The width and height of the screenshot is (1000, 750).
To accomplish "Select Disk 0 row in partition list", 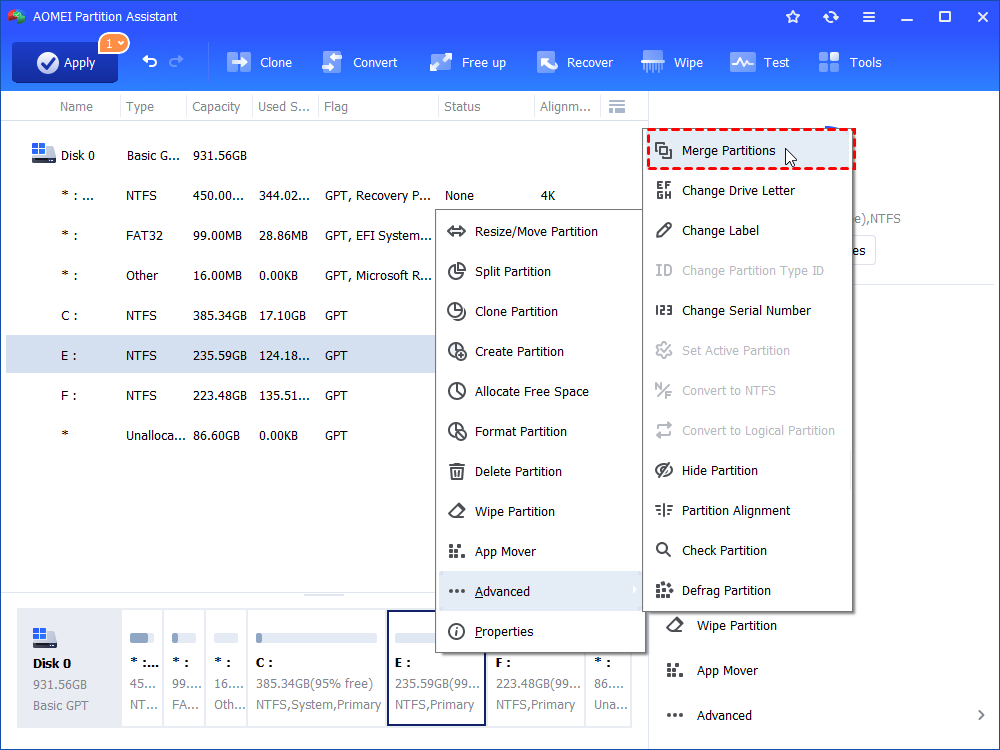I will coord(327,156).
